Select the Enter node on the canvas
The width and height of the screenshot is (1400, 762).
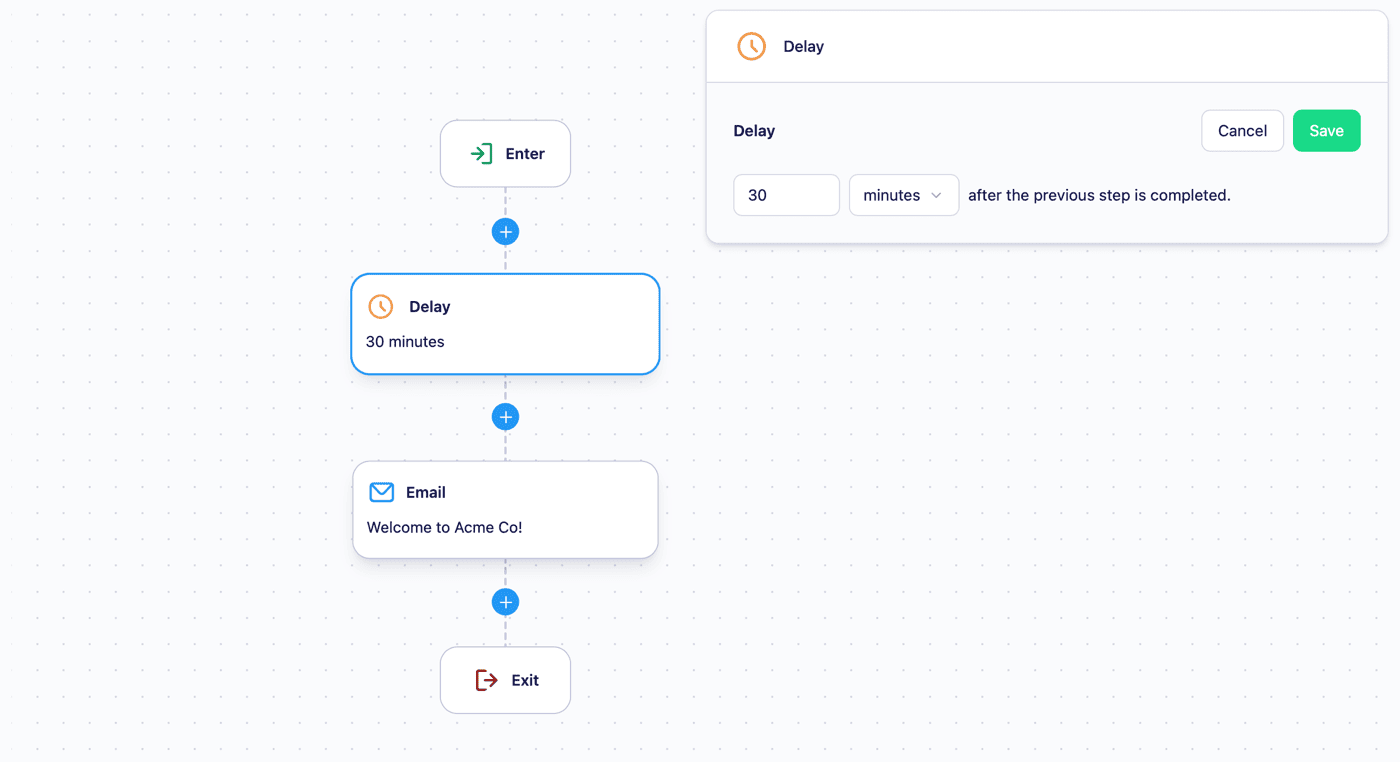point(505,153)
